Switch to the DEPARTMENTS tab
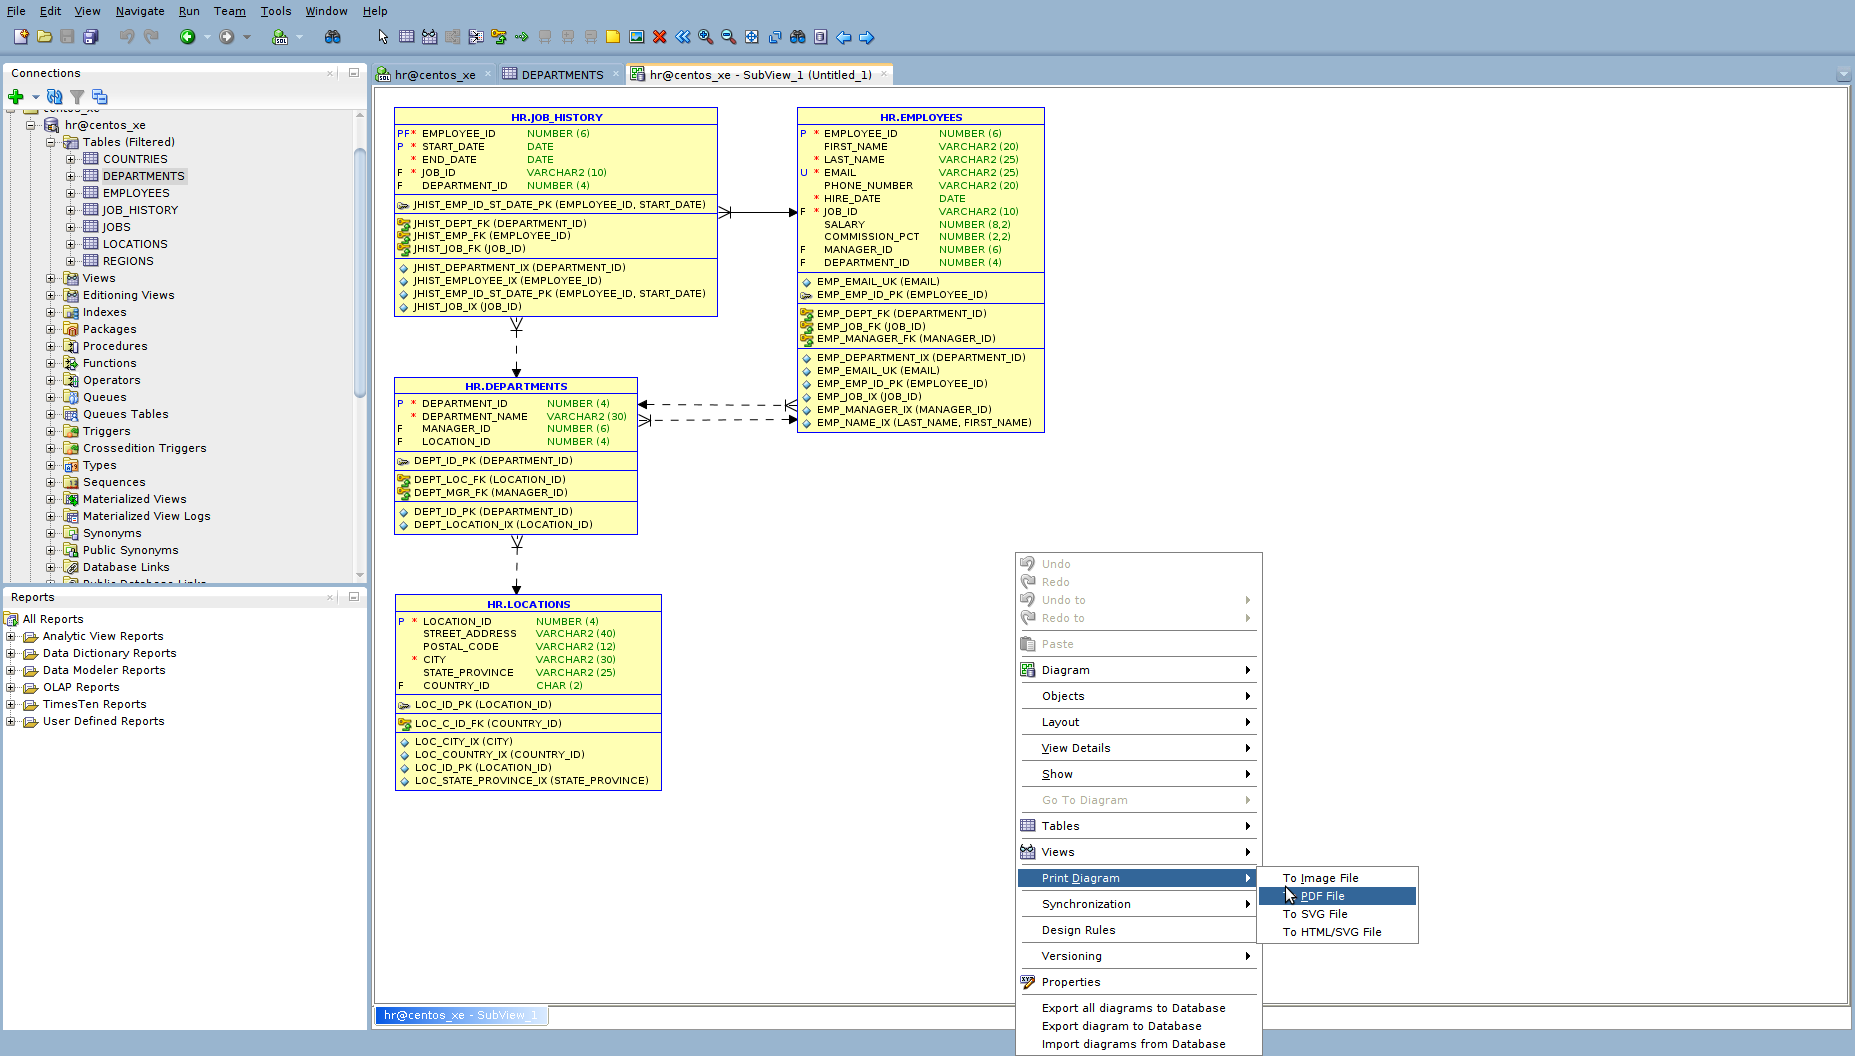The image size is (1855, 1056). coord(562,74)
